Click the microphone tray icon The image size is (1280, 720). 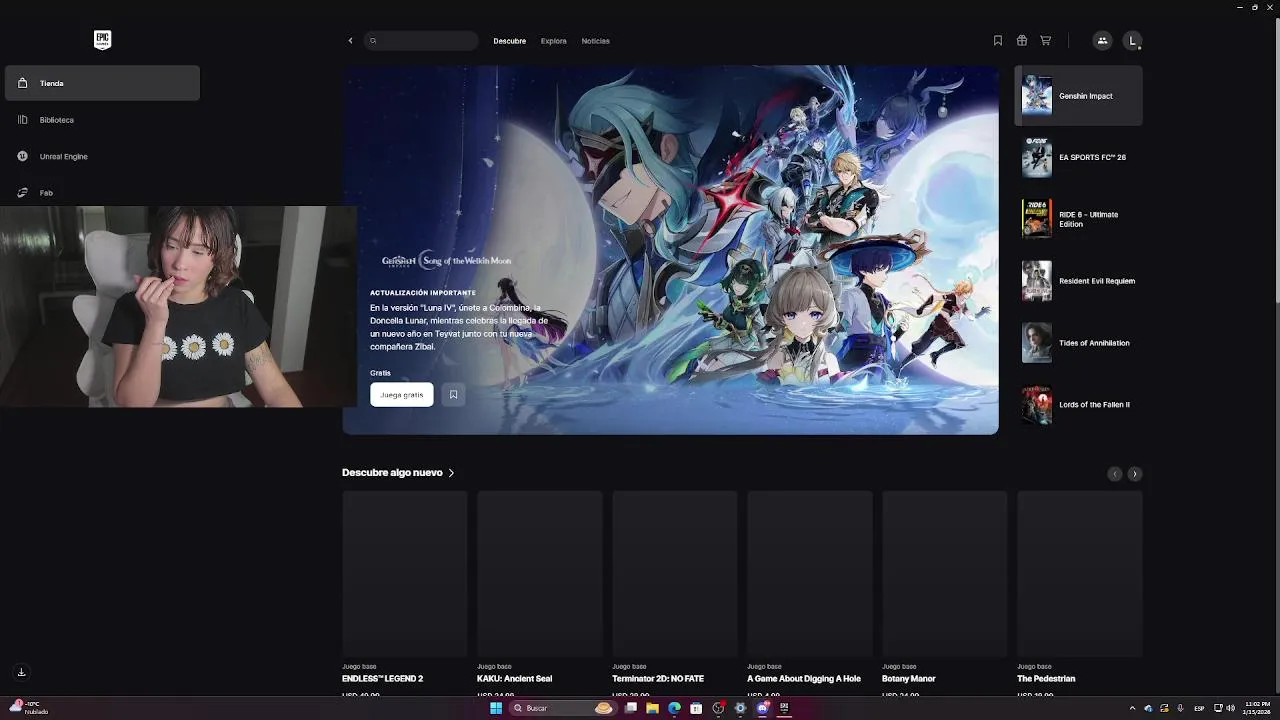tap(1180, 708)
